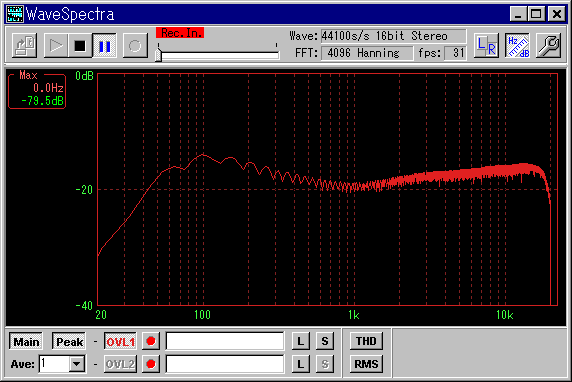The height and width of the screenshot is (382, 572).
Task: Click the RMS button
Action: point(366,364)
